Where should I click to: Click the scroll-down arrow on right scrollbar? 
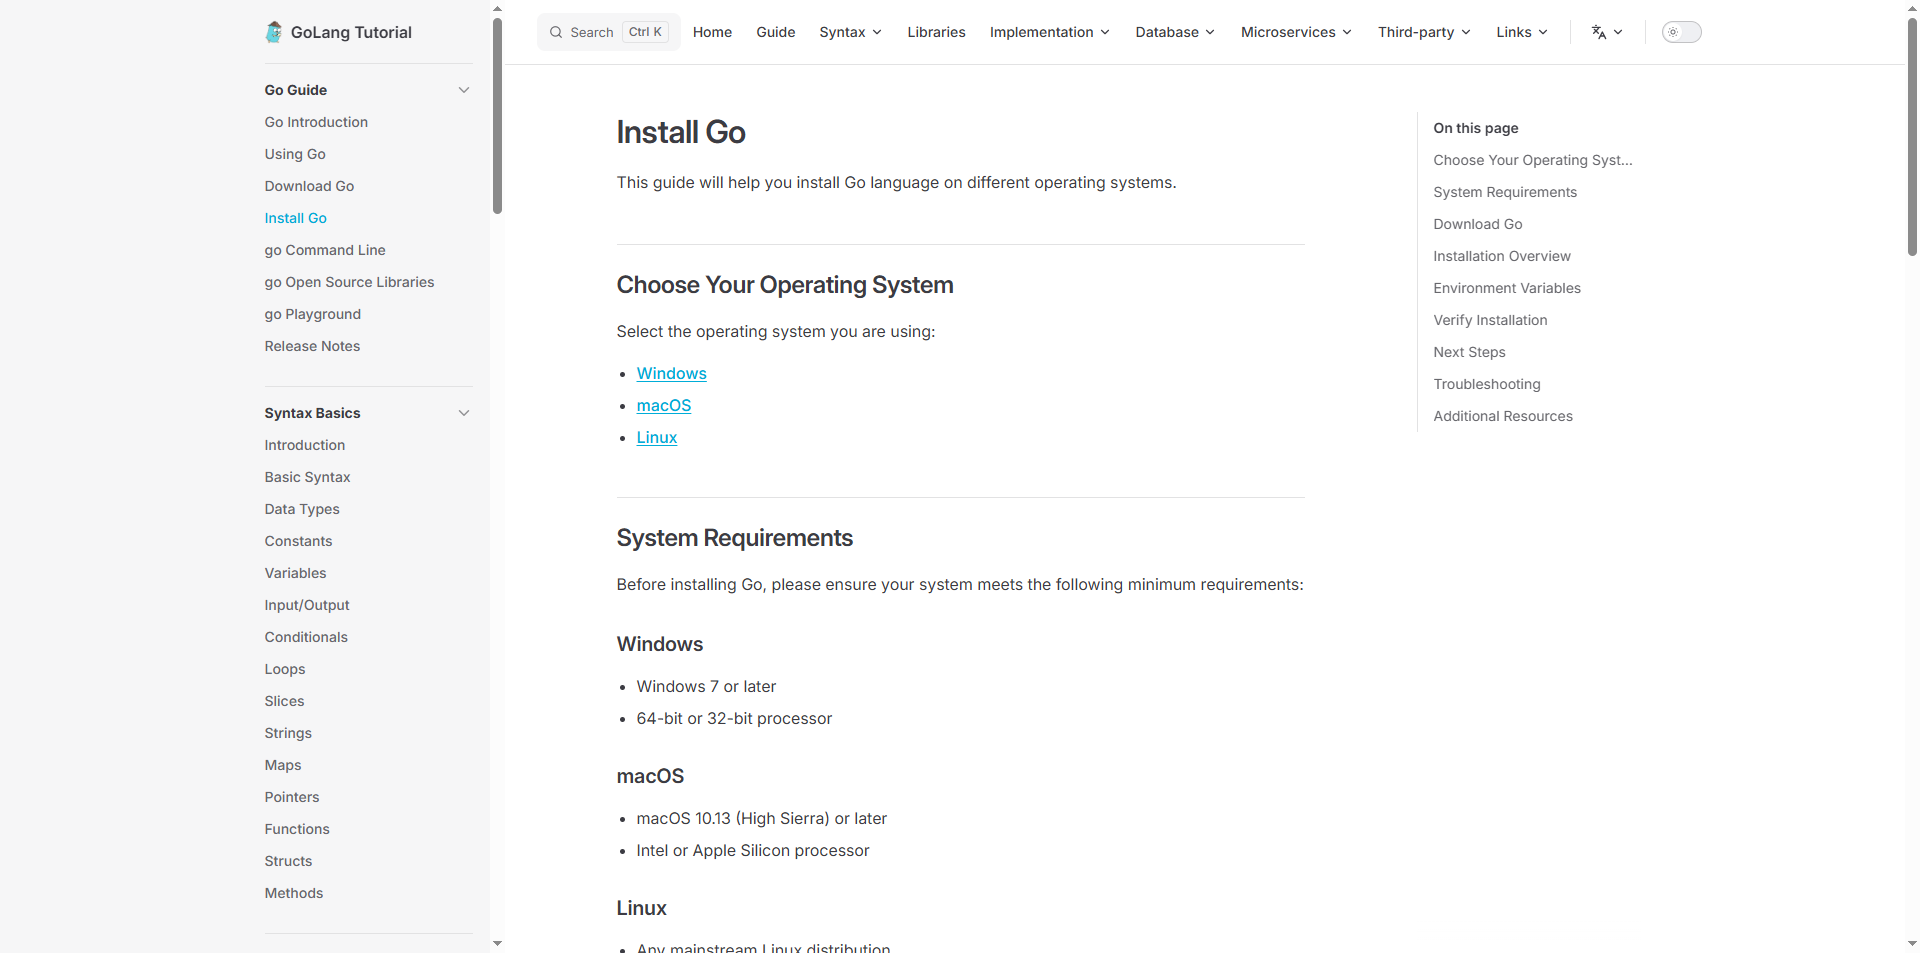(1913, 944)
